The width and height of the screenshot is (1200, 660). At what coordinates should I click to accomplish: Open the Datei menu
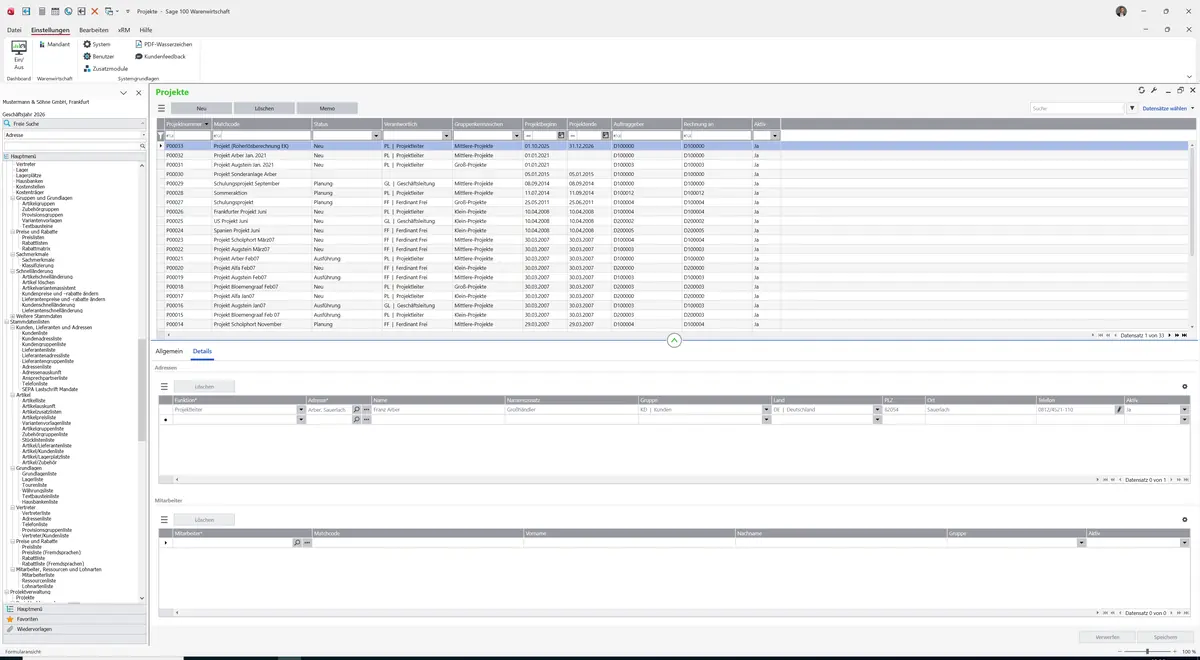point(14,30)
